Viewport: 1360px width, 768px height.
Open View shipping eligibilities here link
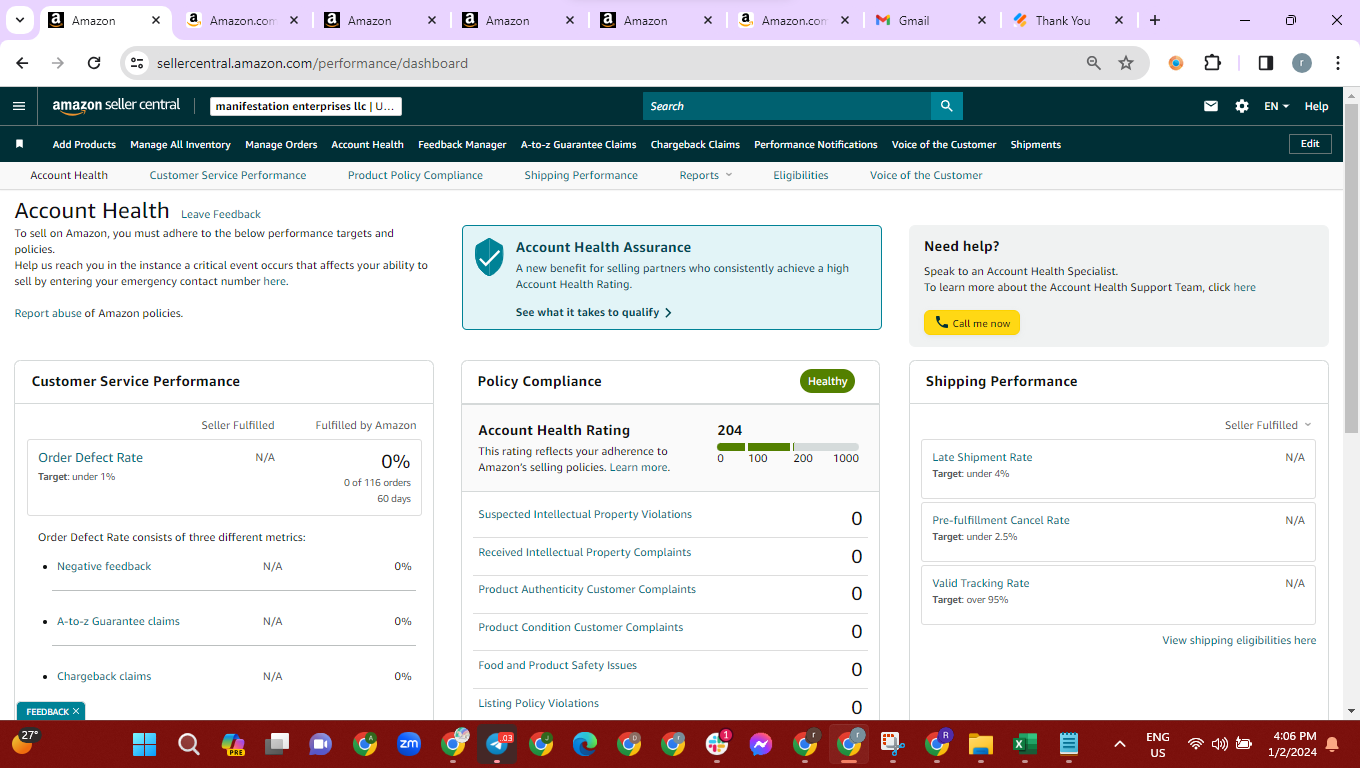[1239, 640]
